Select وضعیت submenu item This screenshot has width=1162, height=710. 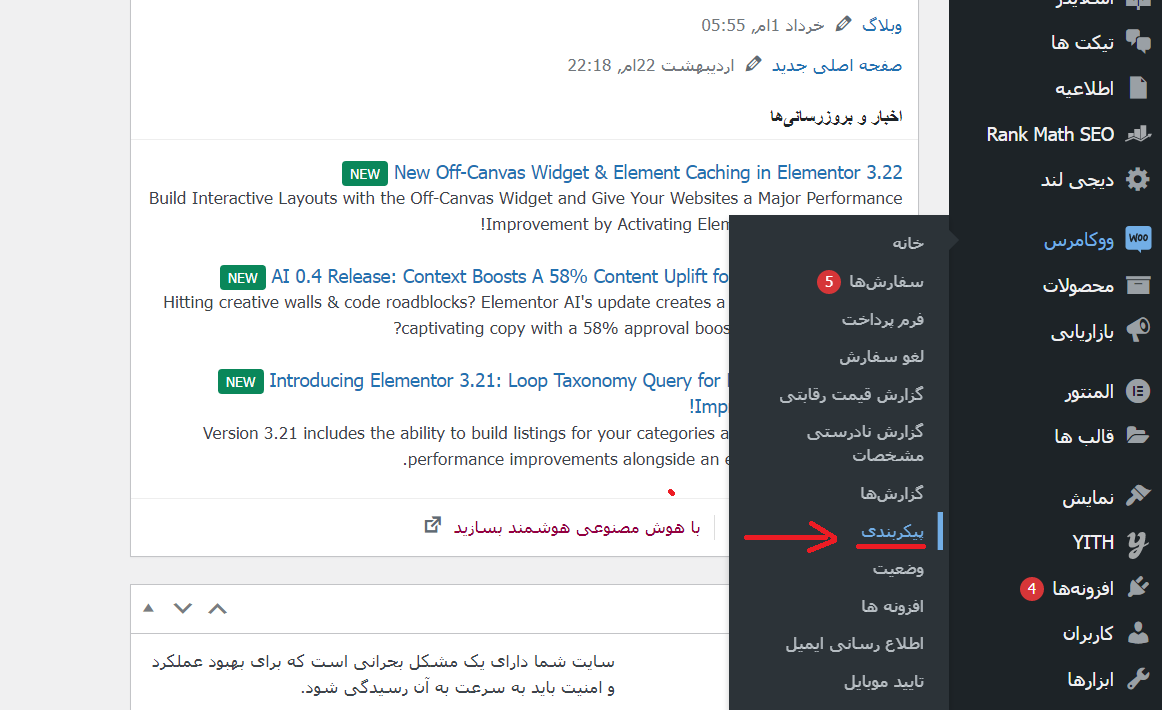(x=897, y=568)
